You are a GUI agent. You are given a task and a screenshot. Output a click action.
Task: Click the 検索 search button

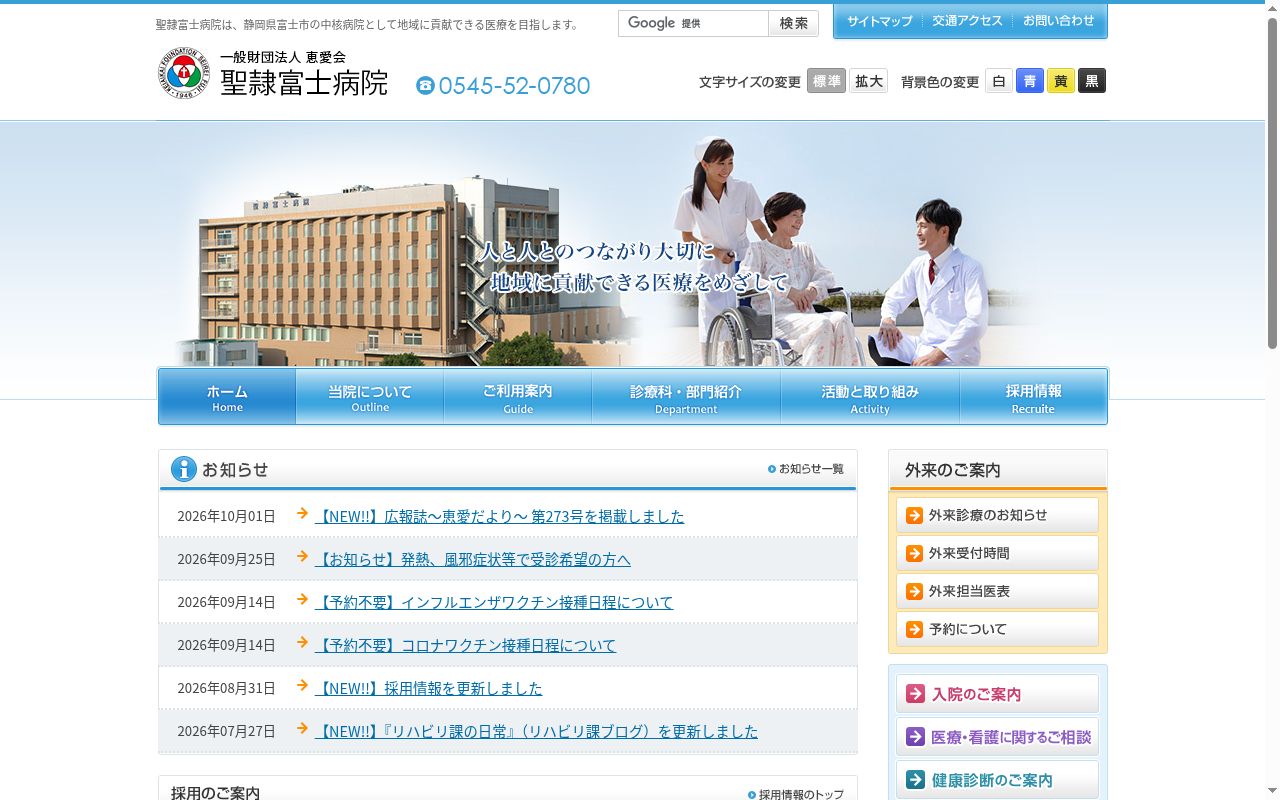pyautogui.click(x=794, y=23)
